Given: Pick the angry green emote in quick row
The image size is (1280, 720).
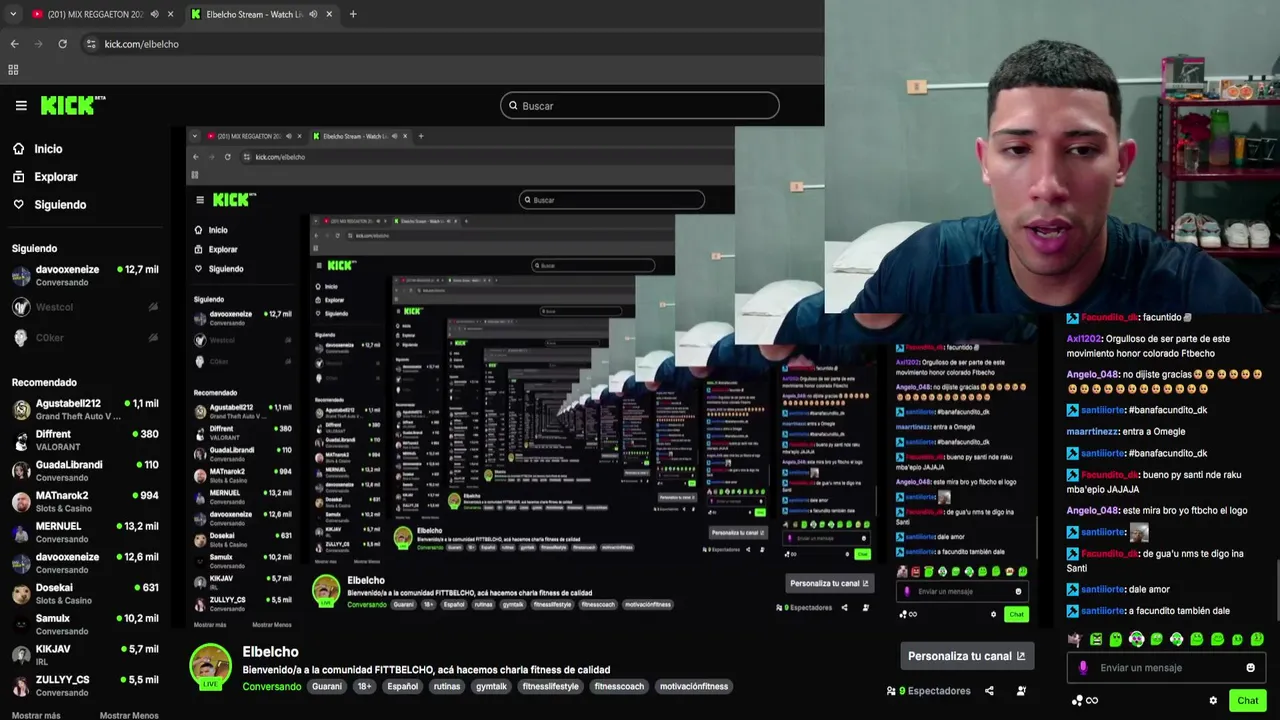Looking at the screenshot, I should [1096, 639].
